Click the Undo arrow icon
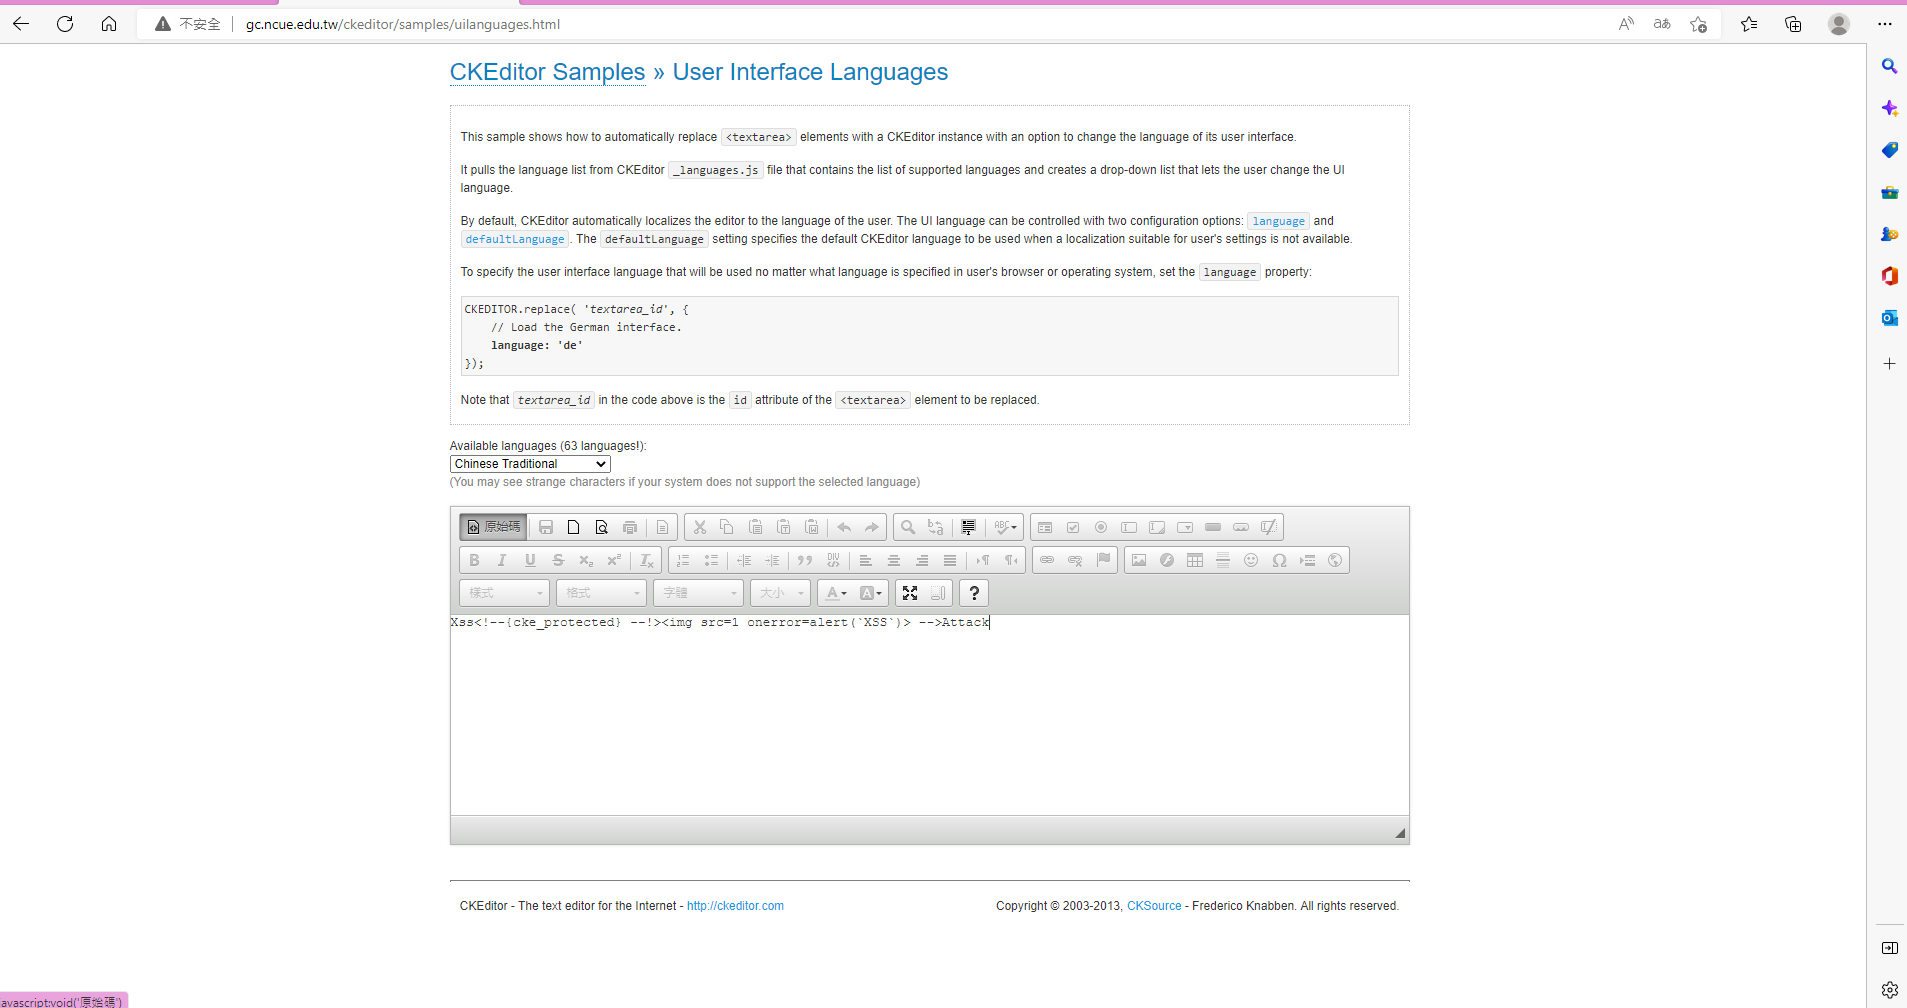The height and width of the screenshot is (1008, 1907). tap(844, 527)
